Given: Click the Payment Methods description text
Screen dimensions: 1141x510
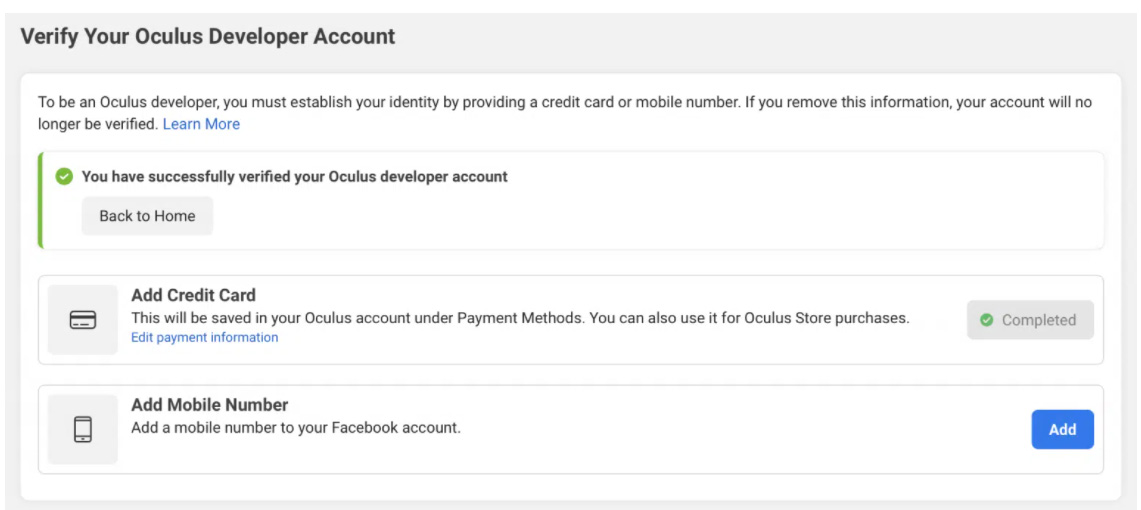Looking at the screenshot, I should pyautogui.click(x=520, y=318).
